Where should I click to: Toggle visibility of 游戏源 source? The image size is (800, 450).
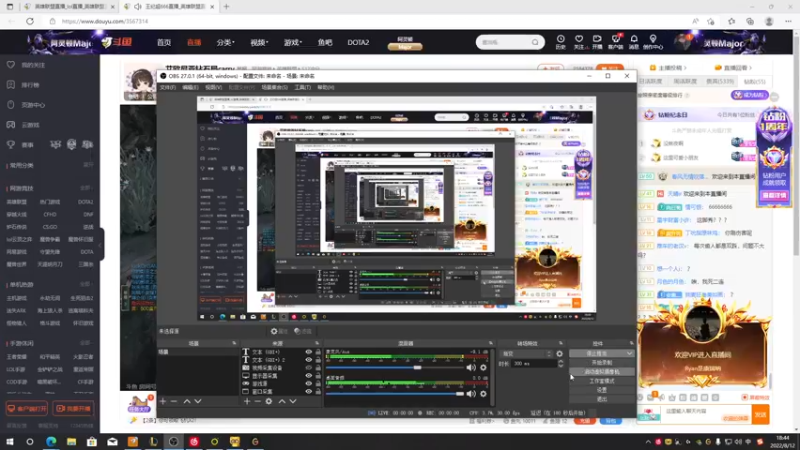tap(309, 383)
